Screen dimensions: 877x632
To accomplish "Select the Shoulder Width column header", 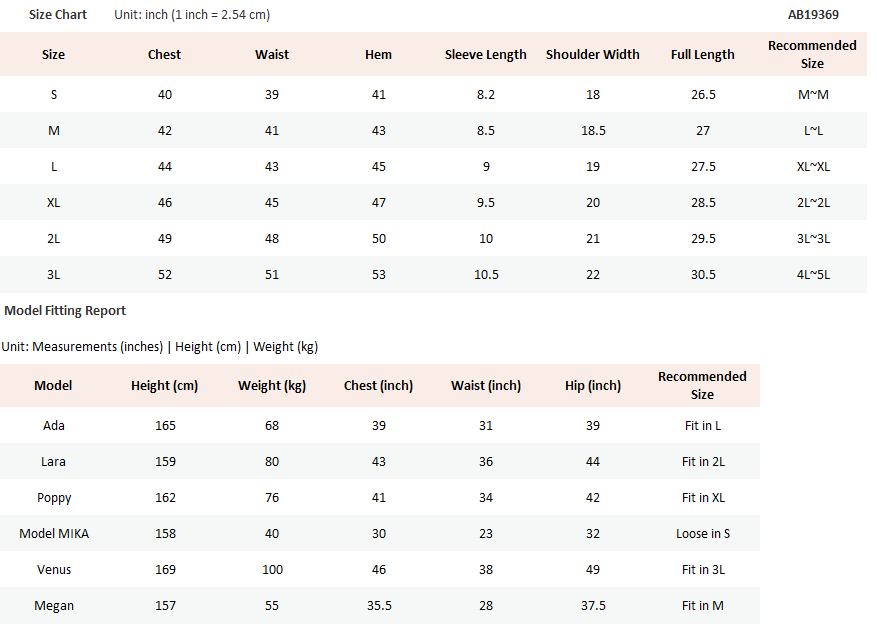I will (x=592, y=55).
